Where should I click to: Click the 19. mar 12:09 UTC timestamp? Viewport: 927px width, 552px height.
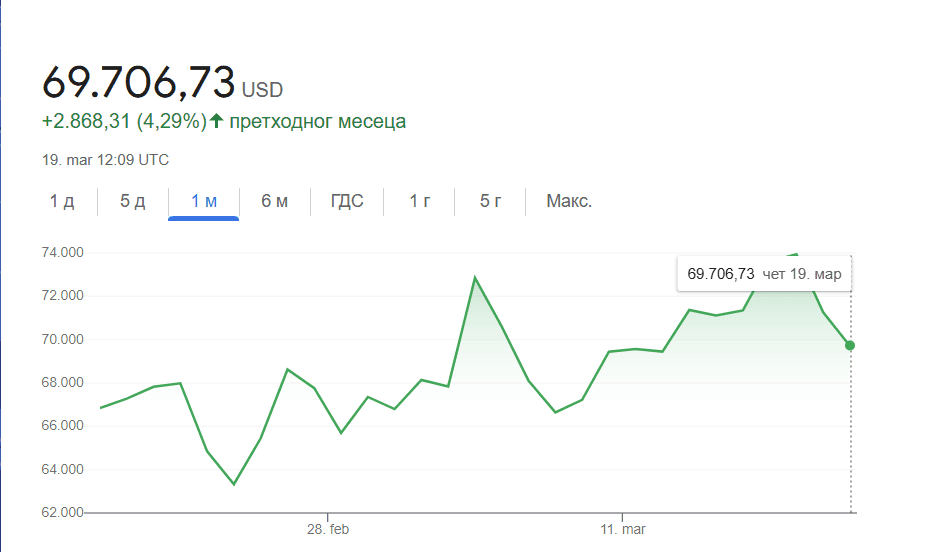(x=105, y=159)
